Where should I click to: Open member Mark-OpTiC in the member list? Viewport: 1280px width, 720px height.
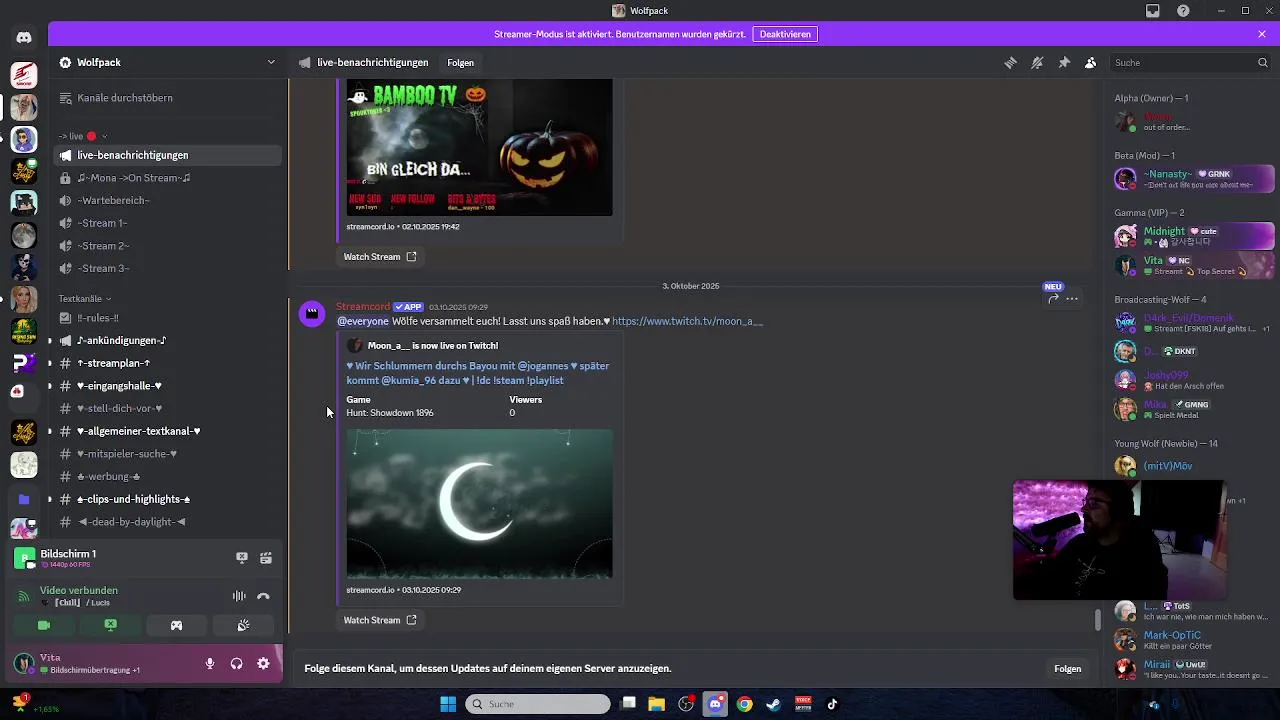coord(1194,640)
